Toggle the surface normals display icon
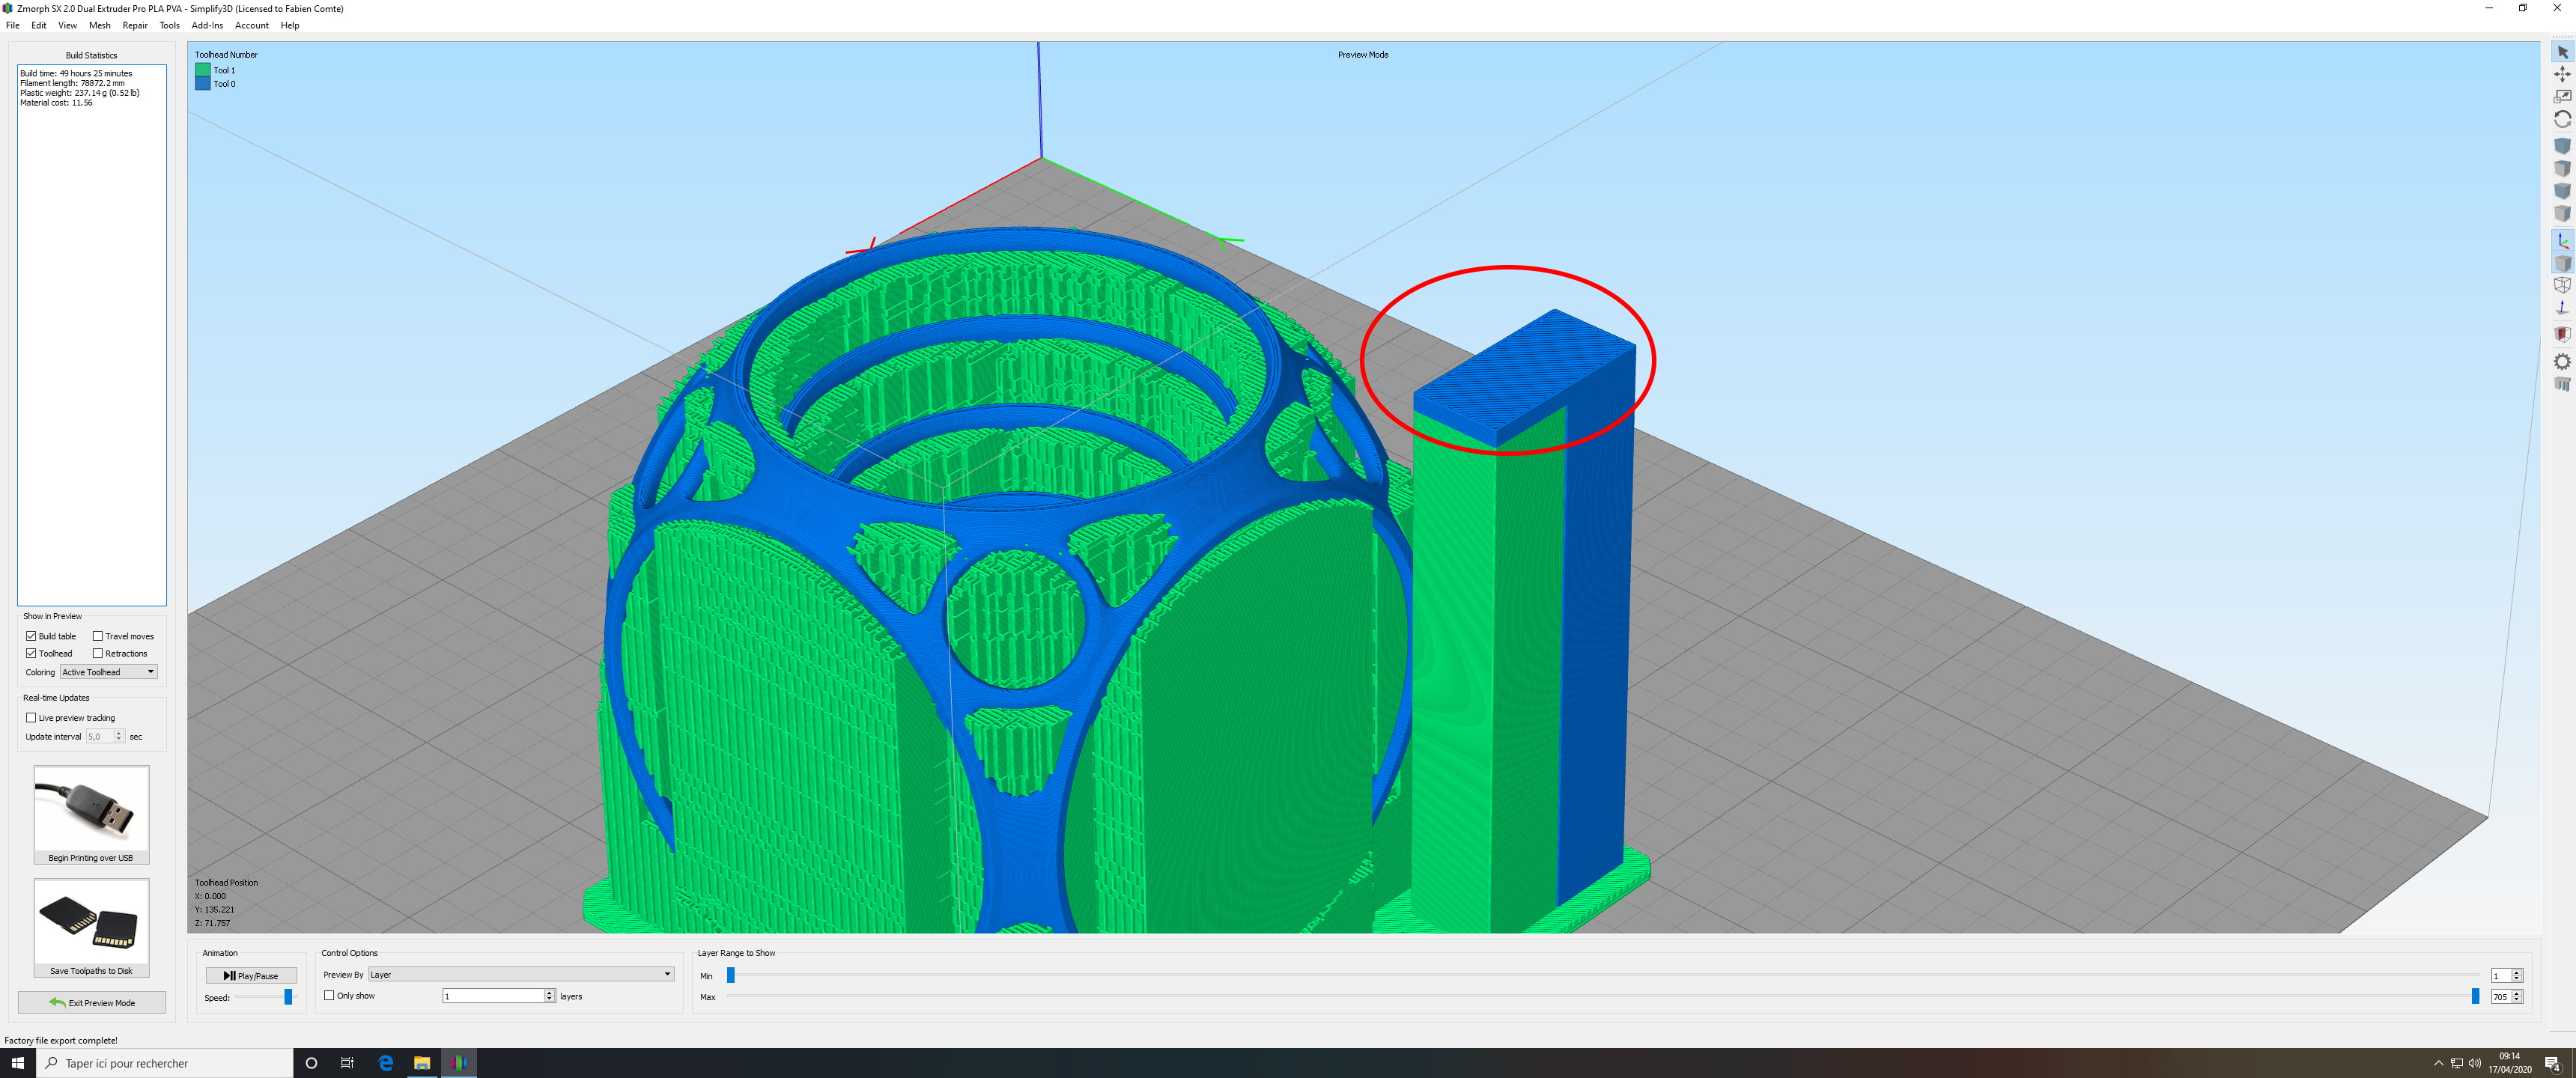The image size is (2576, 1078). 2562,308
